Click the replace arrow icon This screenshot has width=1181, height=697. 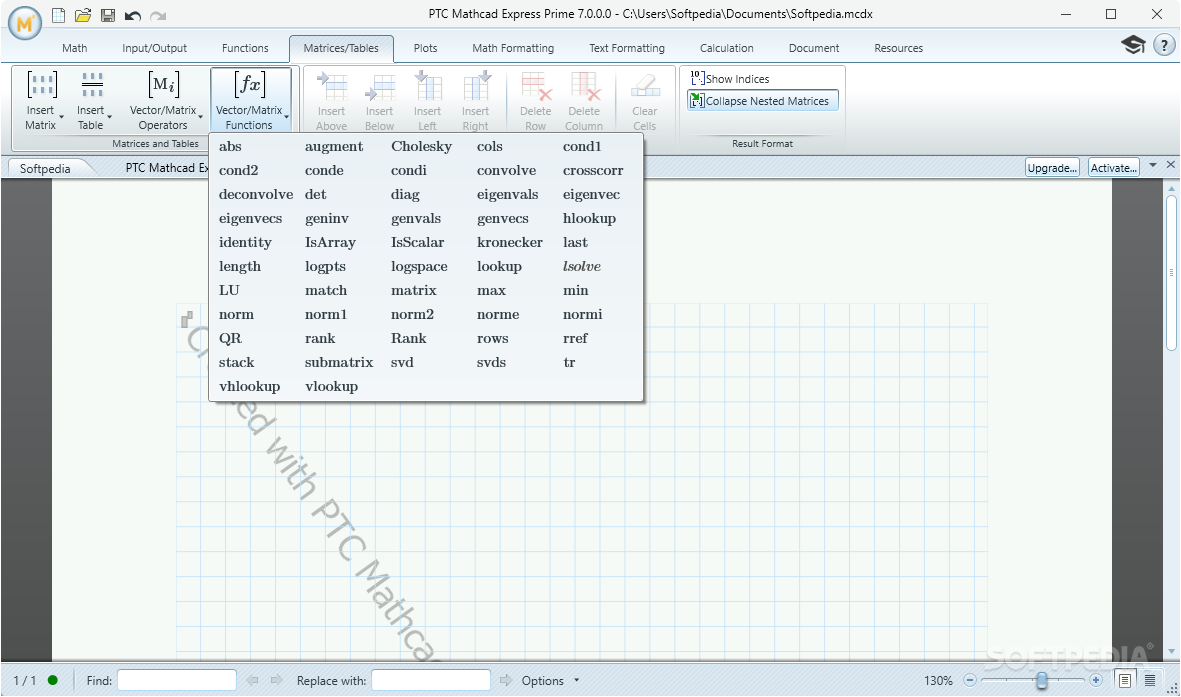point(505,680)
